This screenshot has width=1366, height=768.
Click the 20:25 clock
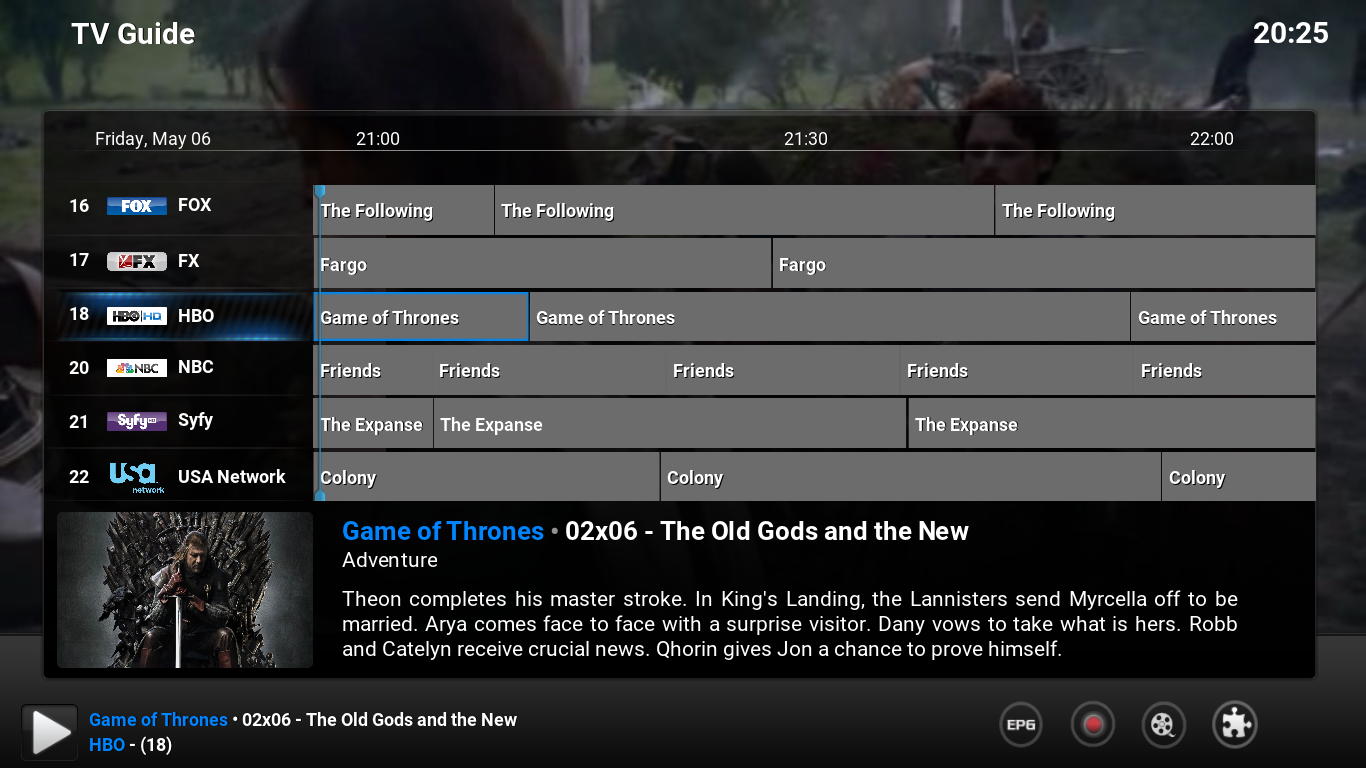click(x=1291, y=33)
